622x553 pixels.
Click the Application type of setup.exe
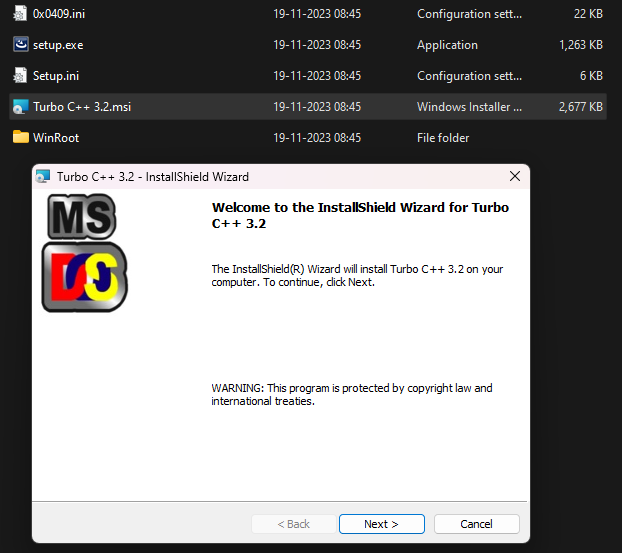(447, 45)
